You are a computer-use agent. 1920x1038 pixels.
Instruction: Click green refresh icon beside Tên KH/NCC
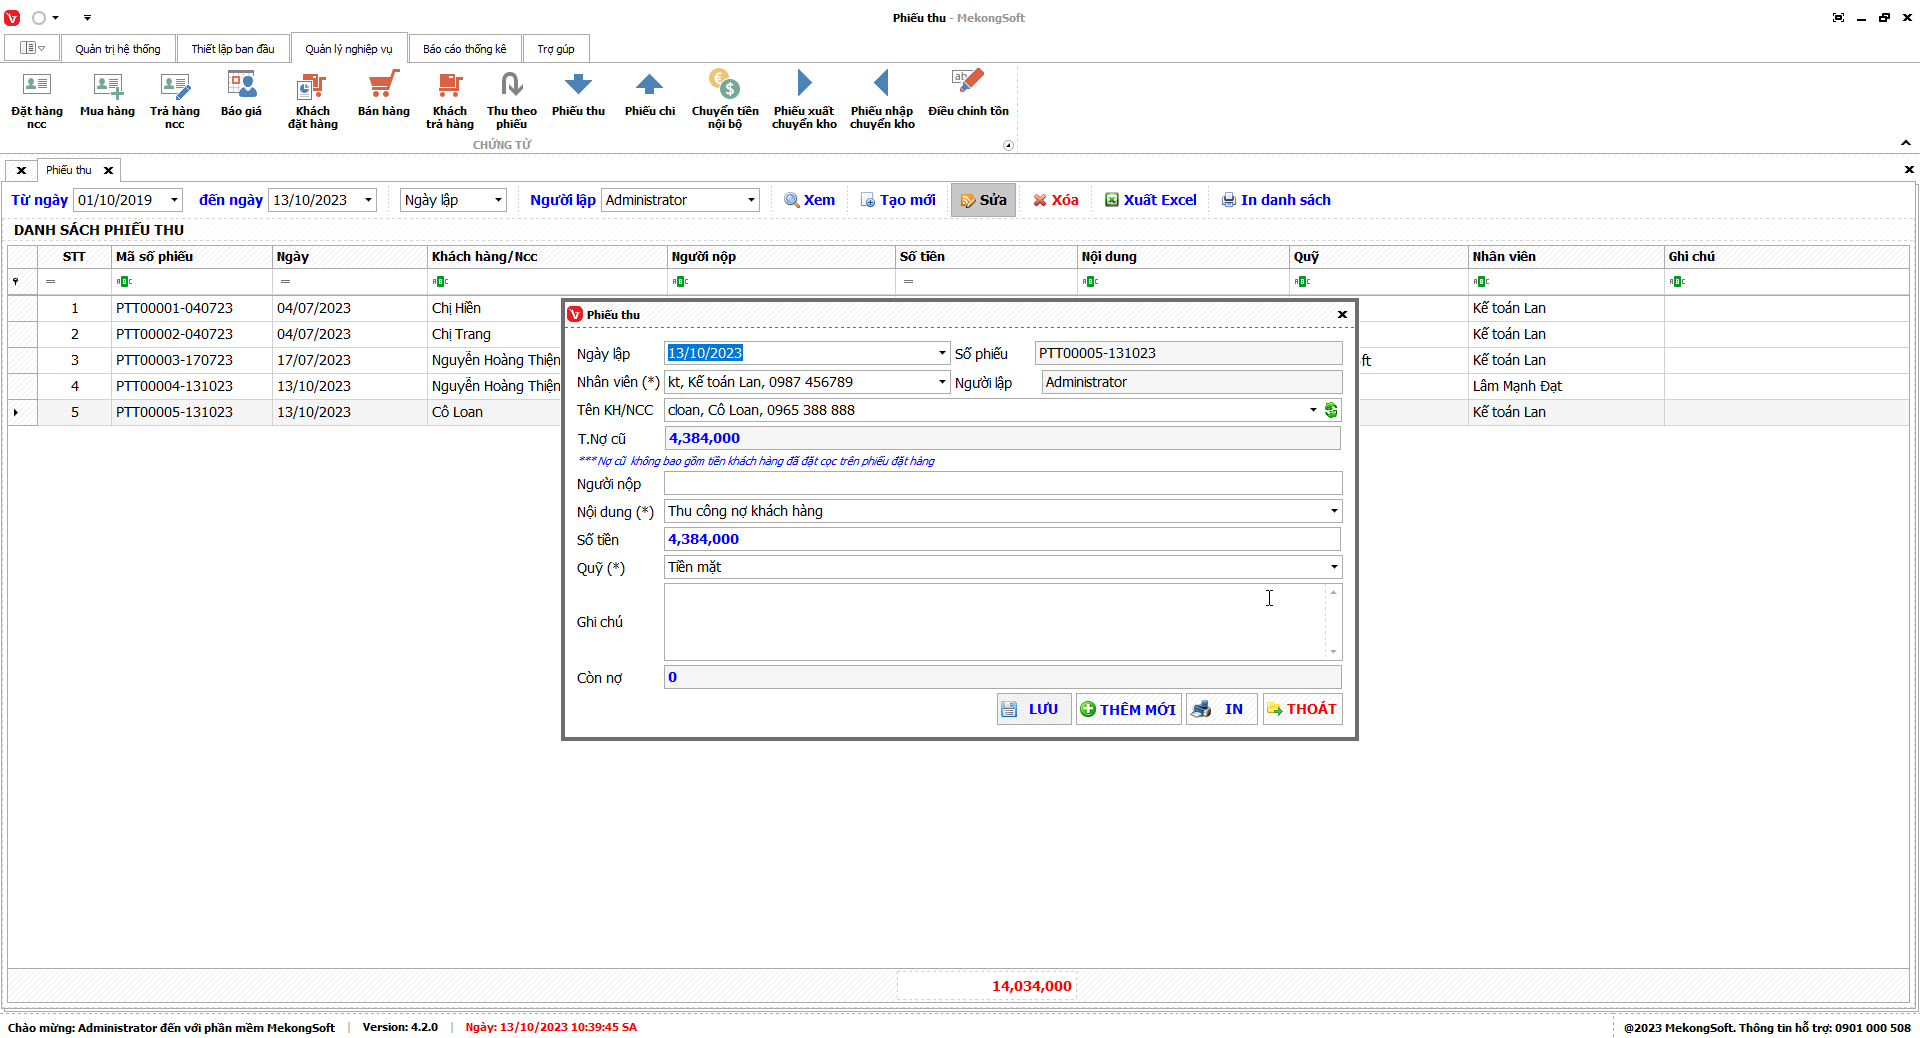tap(1331, 410)
